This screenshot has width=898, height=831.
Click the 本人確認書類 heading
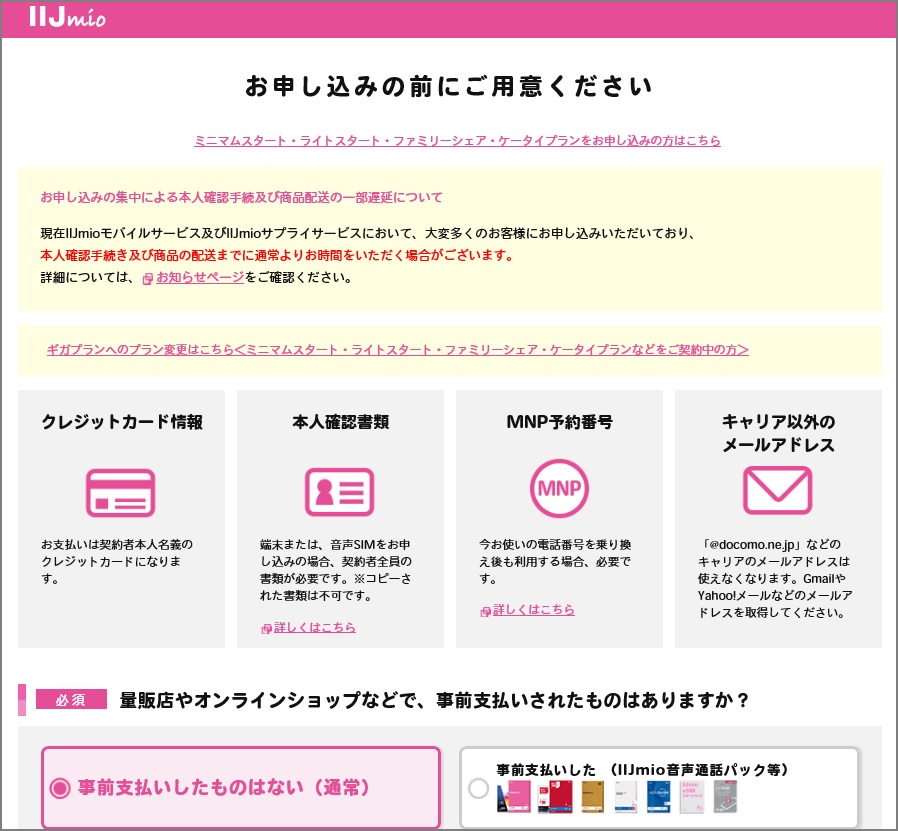pos(340,422)
